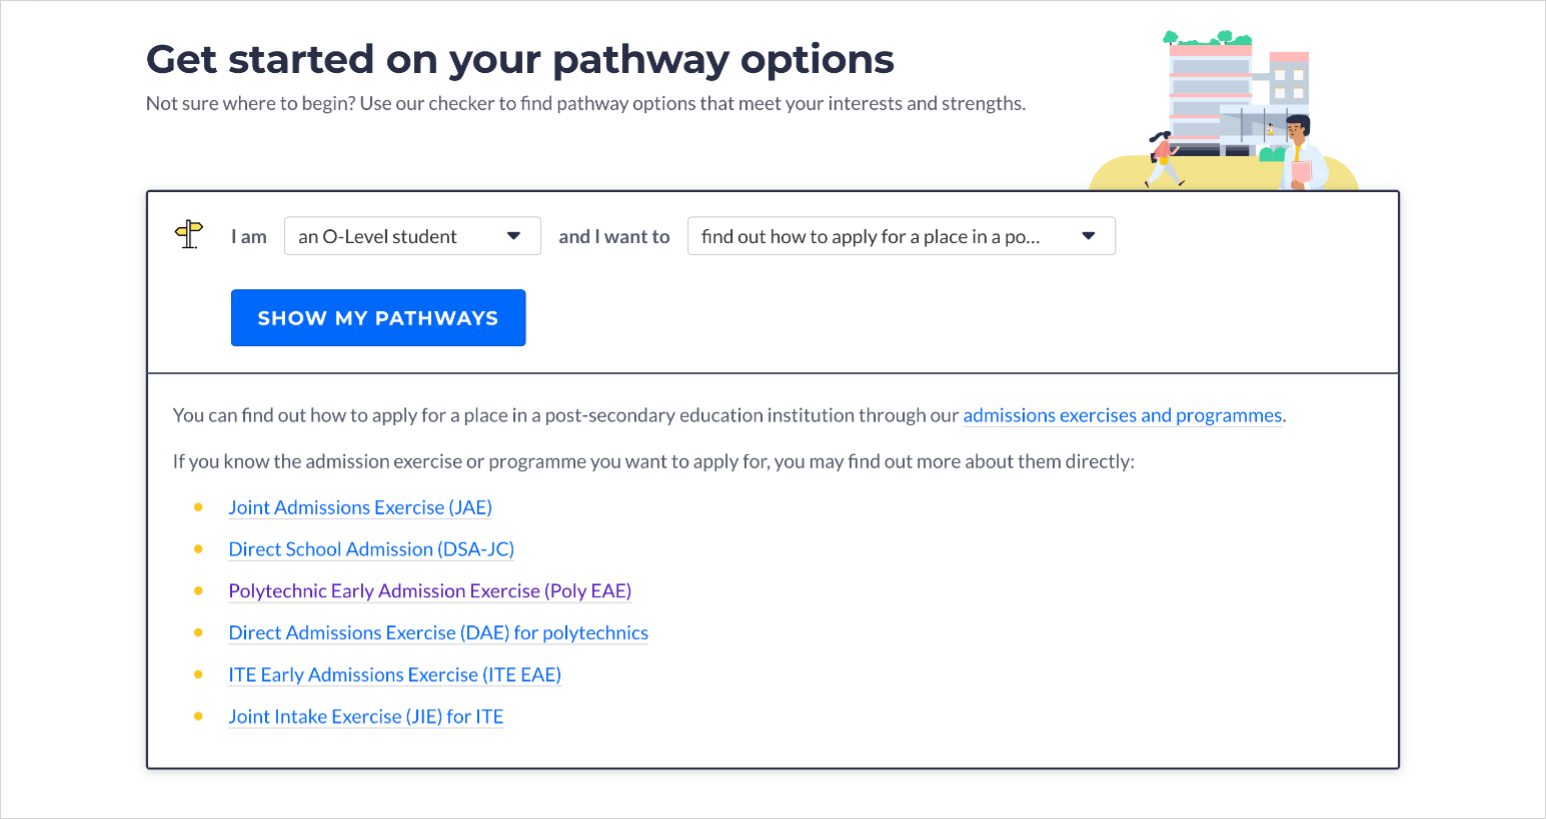Click the 'Get started on your pathway options' heading
This screenshot has width=1546, height=819.
(520, 59)
